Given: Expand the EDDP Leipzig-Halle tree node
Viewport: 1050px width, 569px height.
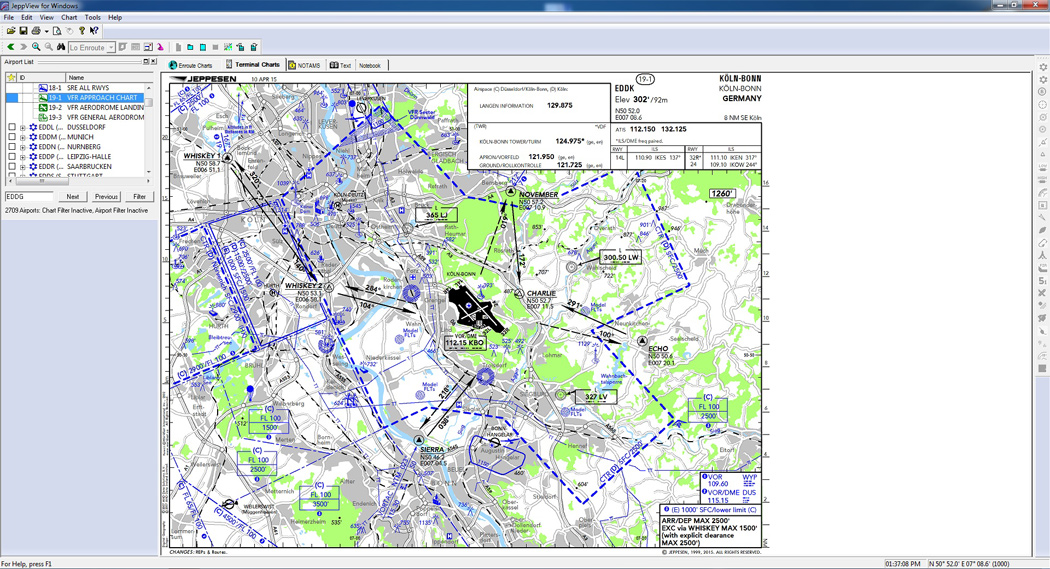Looking at the screenshot, I should 23,157.
